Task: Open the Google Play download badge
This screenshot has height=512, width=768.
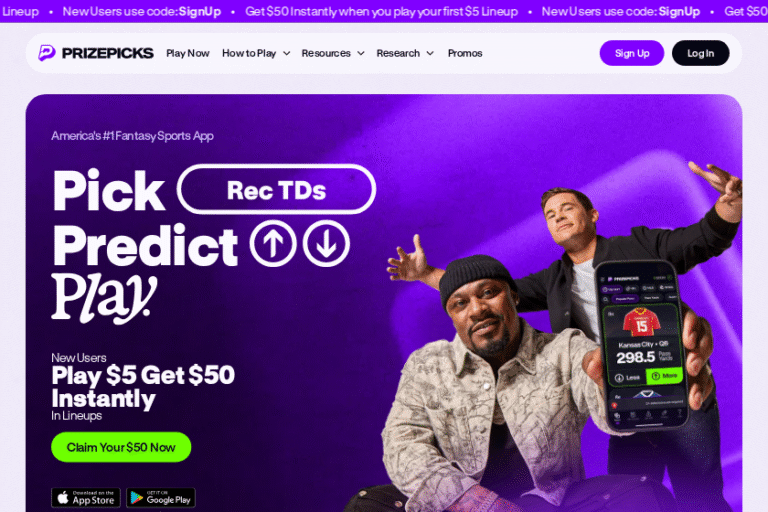Action: [161, 498]
